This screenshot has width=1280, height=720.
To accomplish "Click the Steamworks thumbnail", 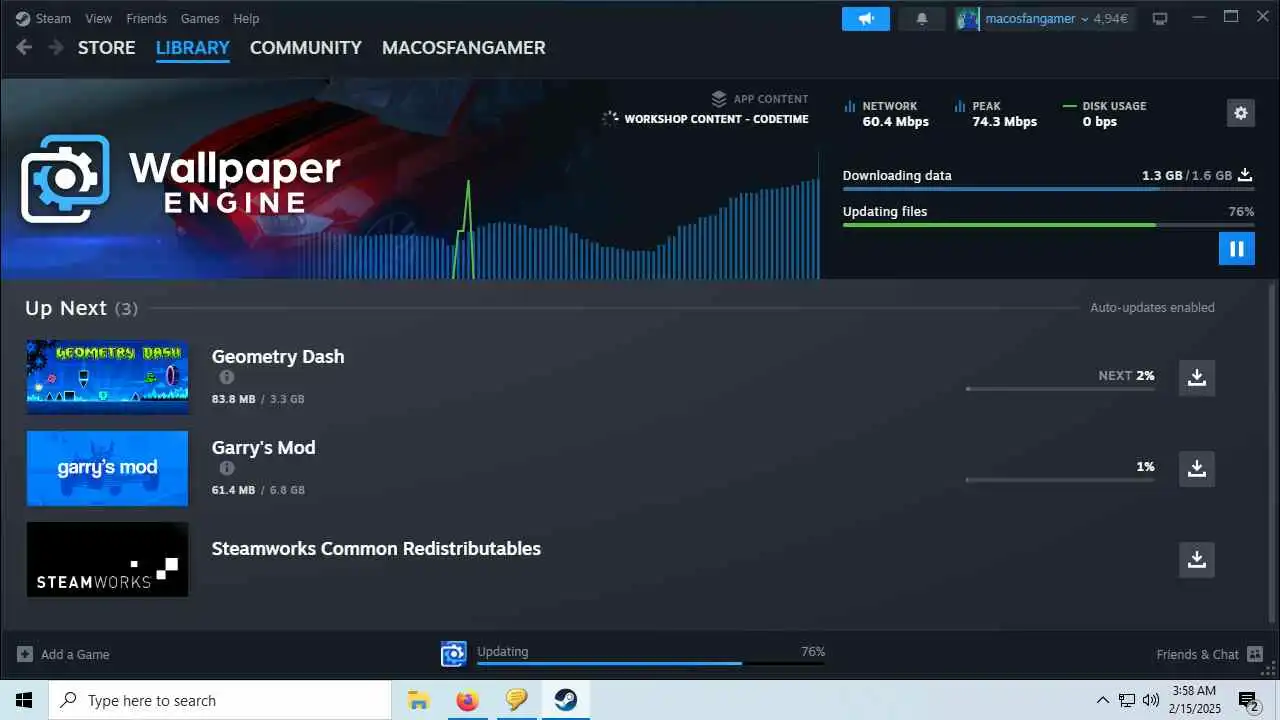I will [x=107, y=560].
